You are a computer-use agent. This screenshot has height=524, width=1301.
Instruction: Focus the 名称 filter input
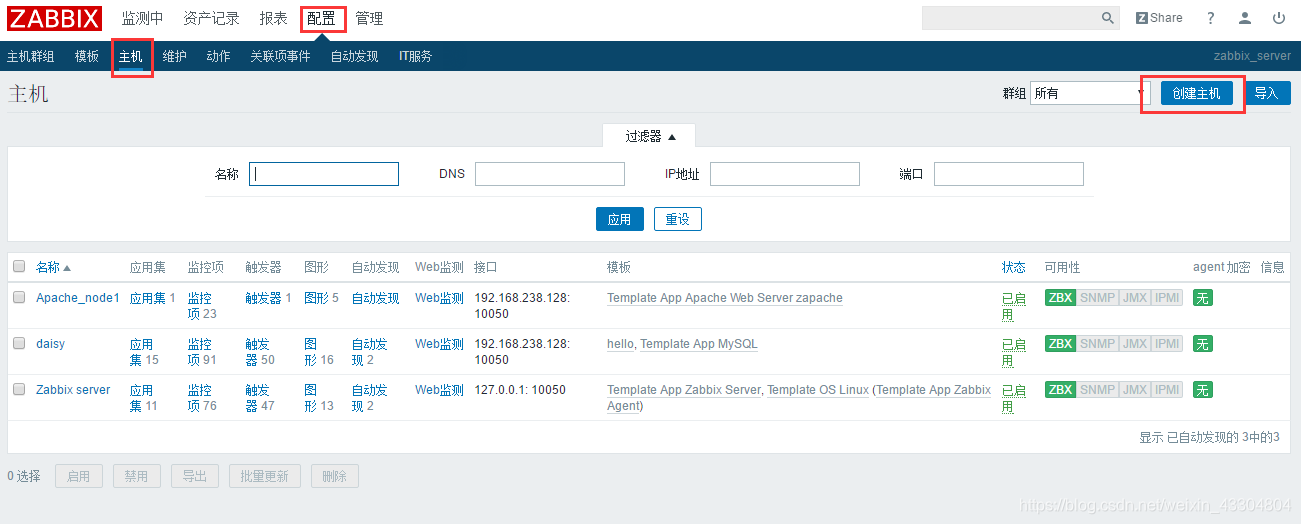pyautogui.click(x=324, y=174)
